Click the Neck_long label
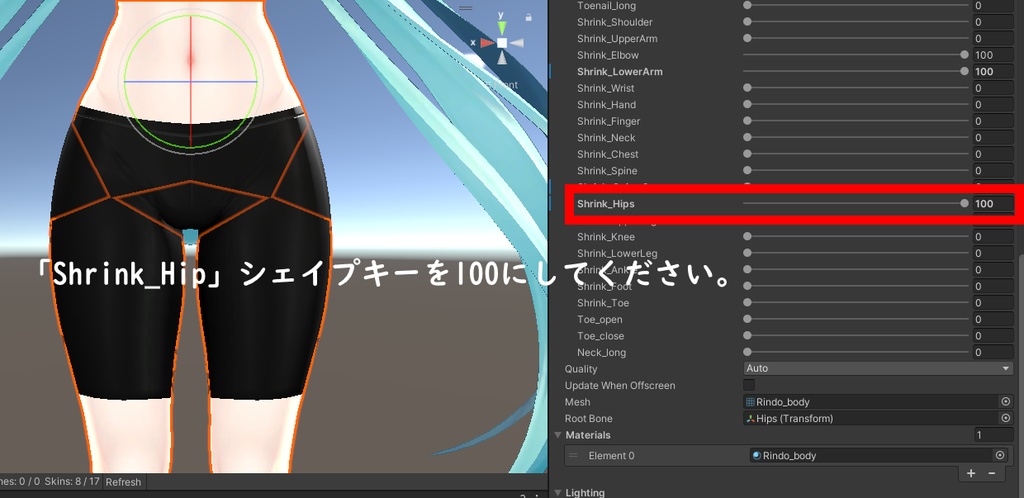 point(601,352)
